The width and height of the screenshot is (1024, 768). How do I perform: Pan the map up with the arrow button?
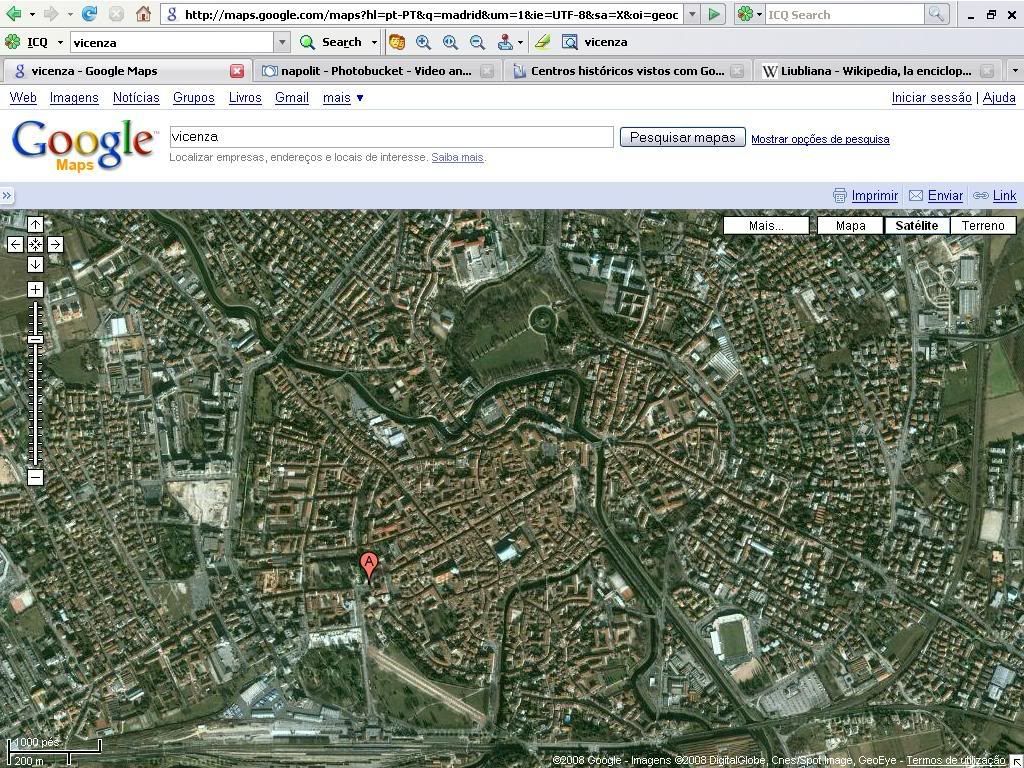[x=35, y=225]
